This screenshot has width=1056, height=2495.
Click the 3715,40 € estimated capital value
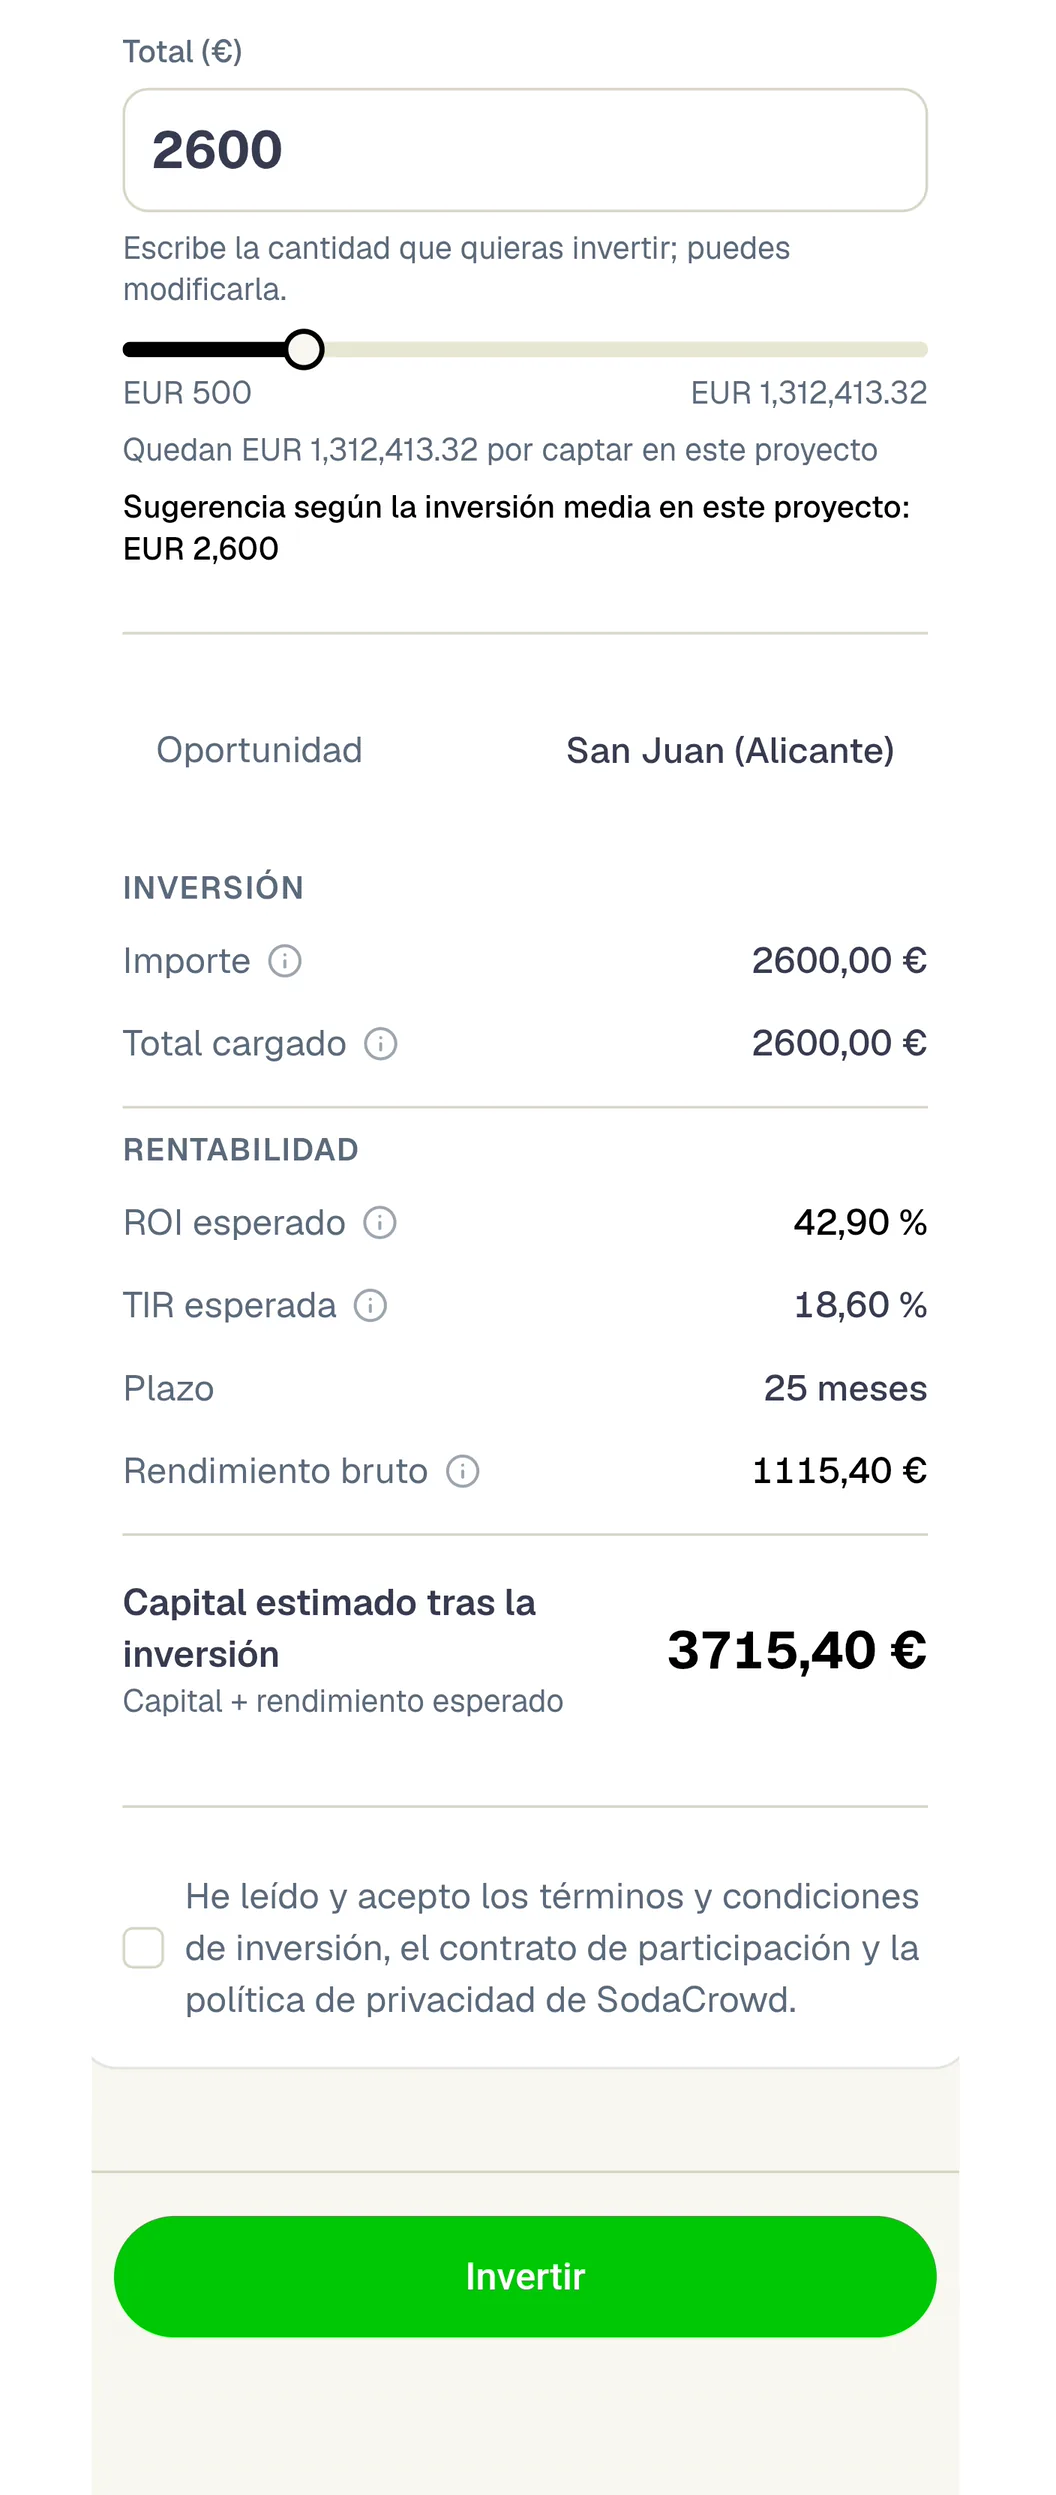(797, 1649)
